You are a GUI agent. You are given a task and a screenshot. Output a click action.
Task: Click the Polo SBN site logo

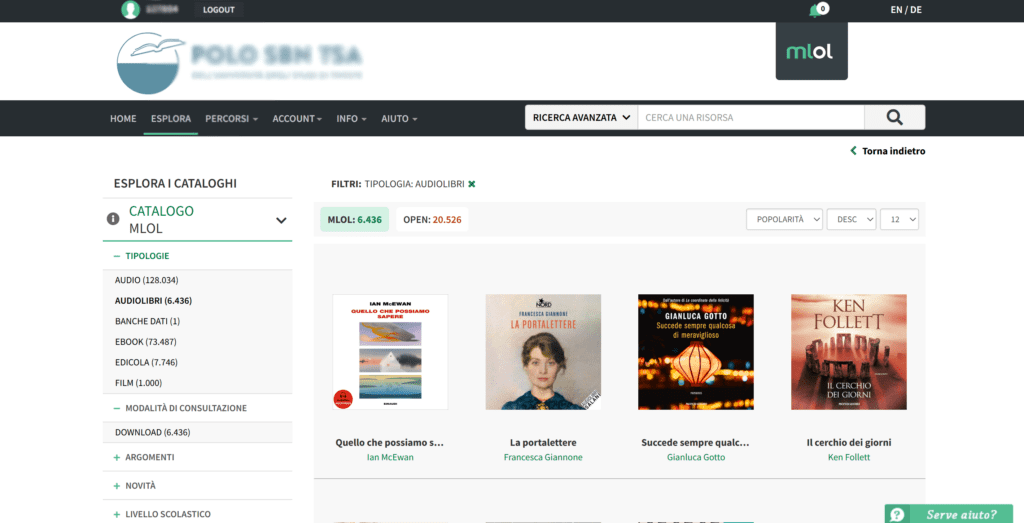(150, 62)
